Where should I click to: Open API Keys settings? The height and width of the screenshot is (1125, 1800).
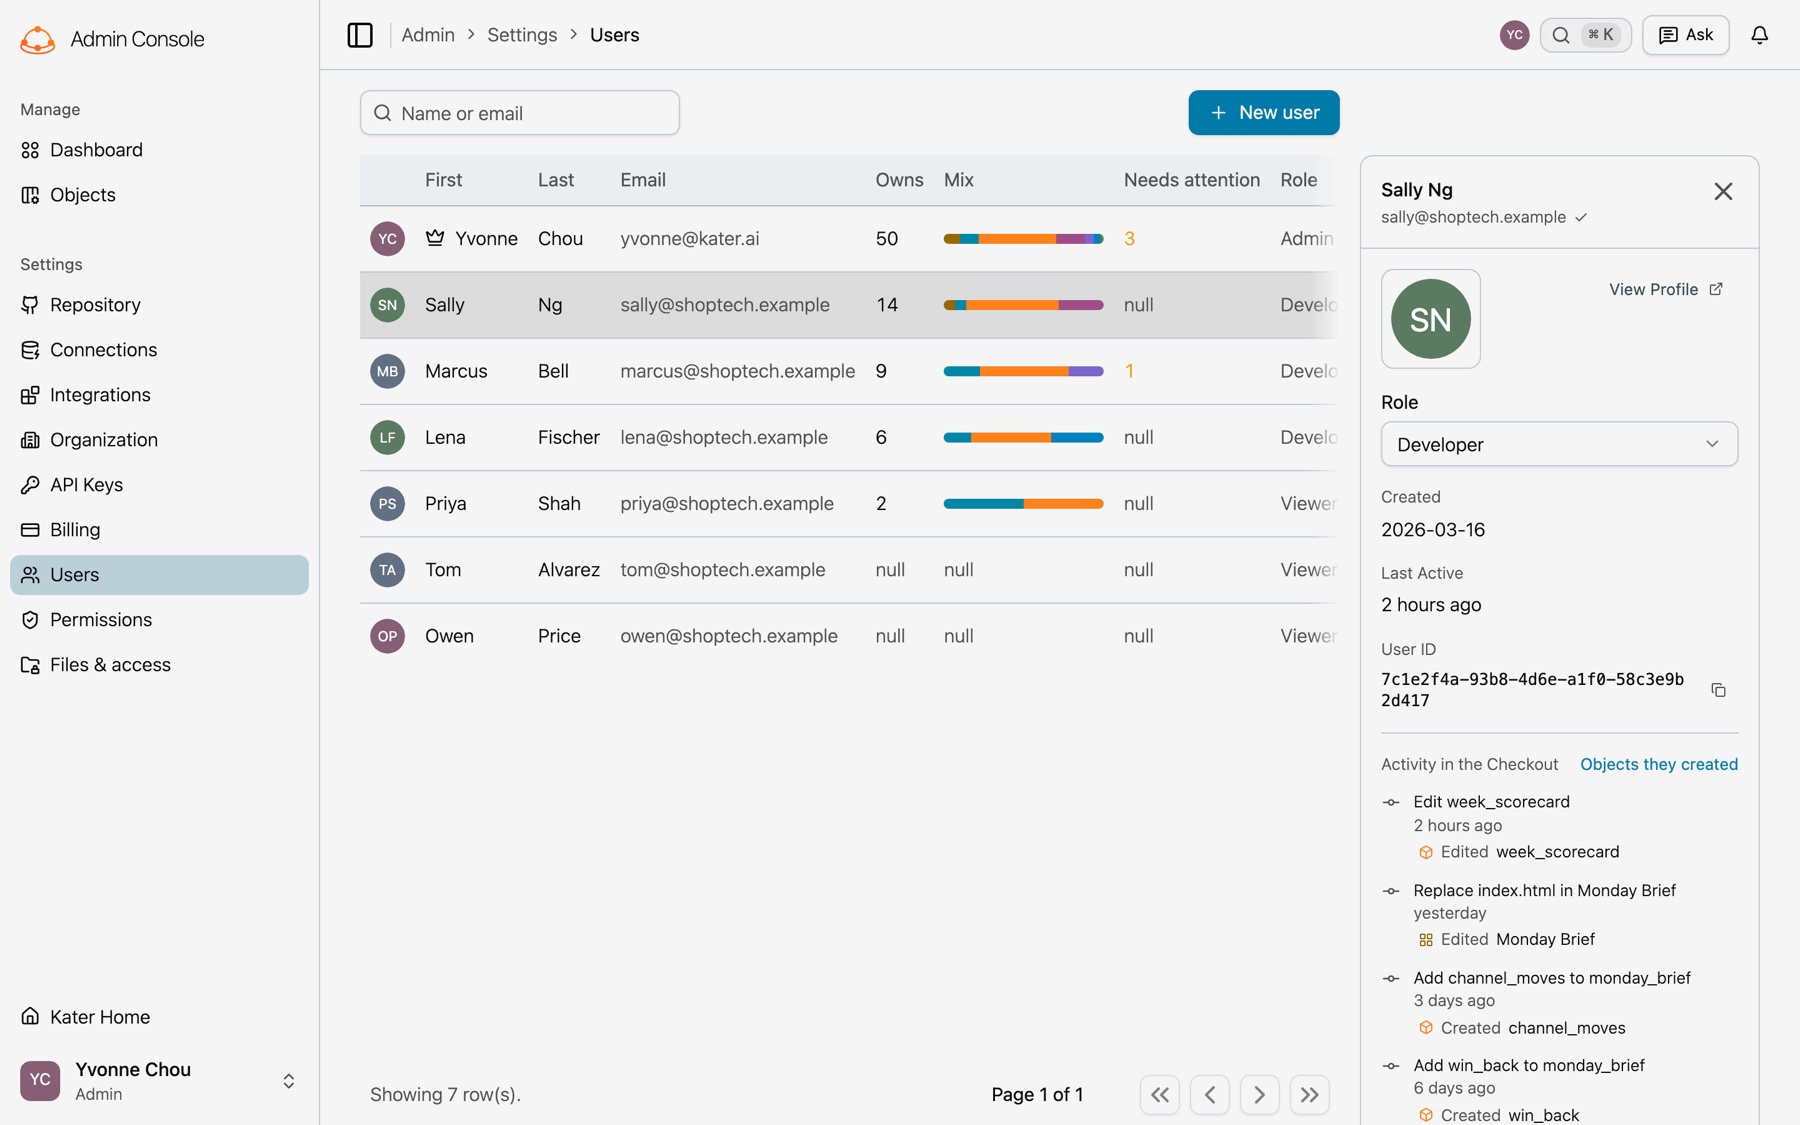pyautogui.click(x=159, y=485)
